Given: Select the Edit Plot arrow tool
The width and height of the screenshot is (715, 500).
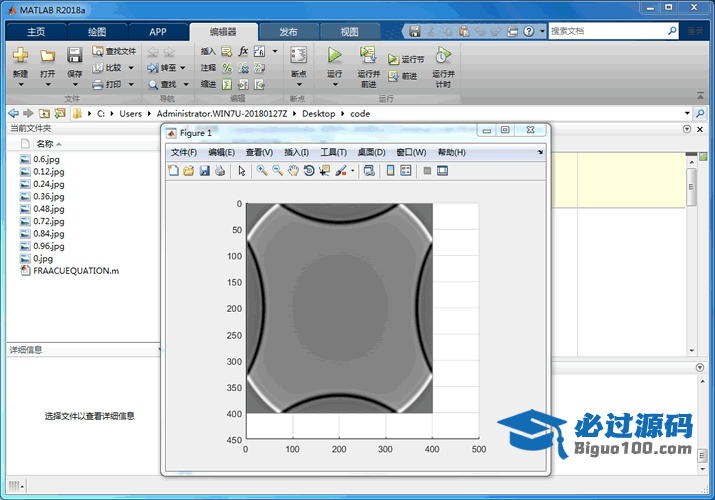Looking at the screenshot, I should coord(241,171).
